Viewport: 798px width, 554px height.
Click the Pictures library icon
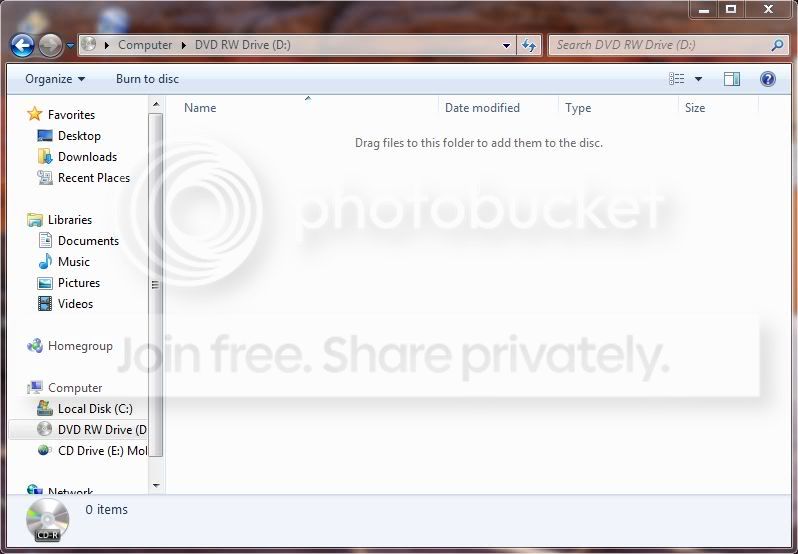coord(45,283)
